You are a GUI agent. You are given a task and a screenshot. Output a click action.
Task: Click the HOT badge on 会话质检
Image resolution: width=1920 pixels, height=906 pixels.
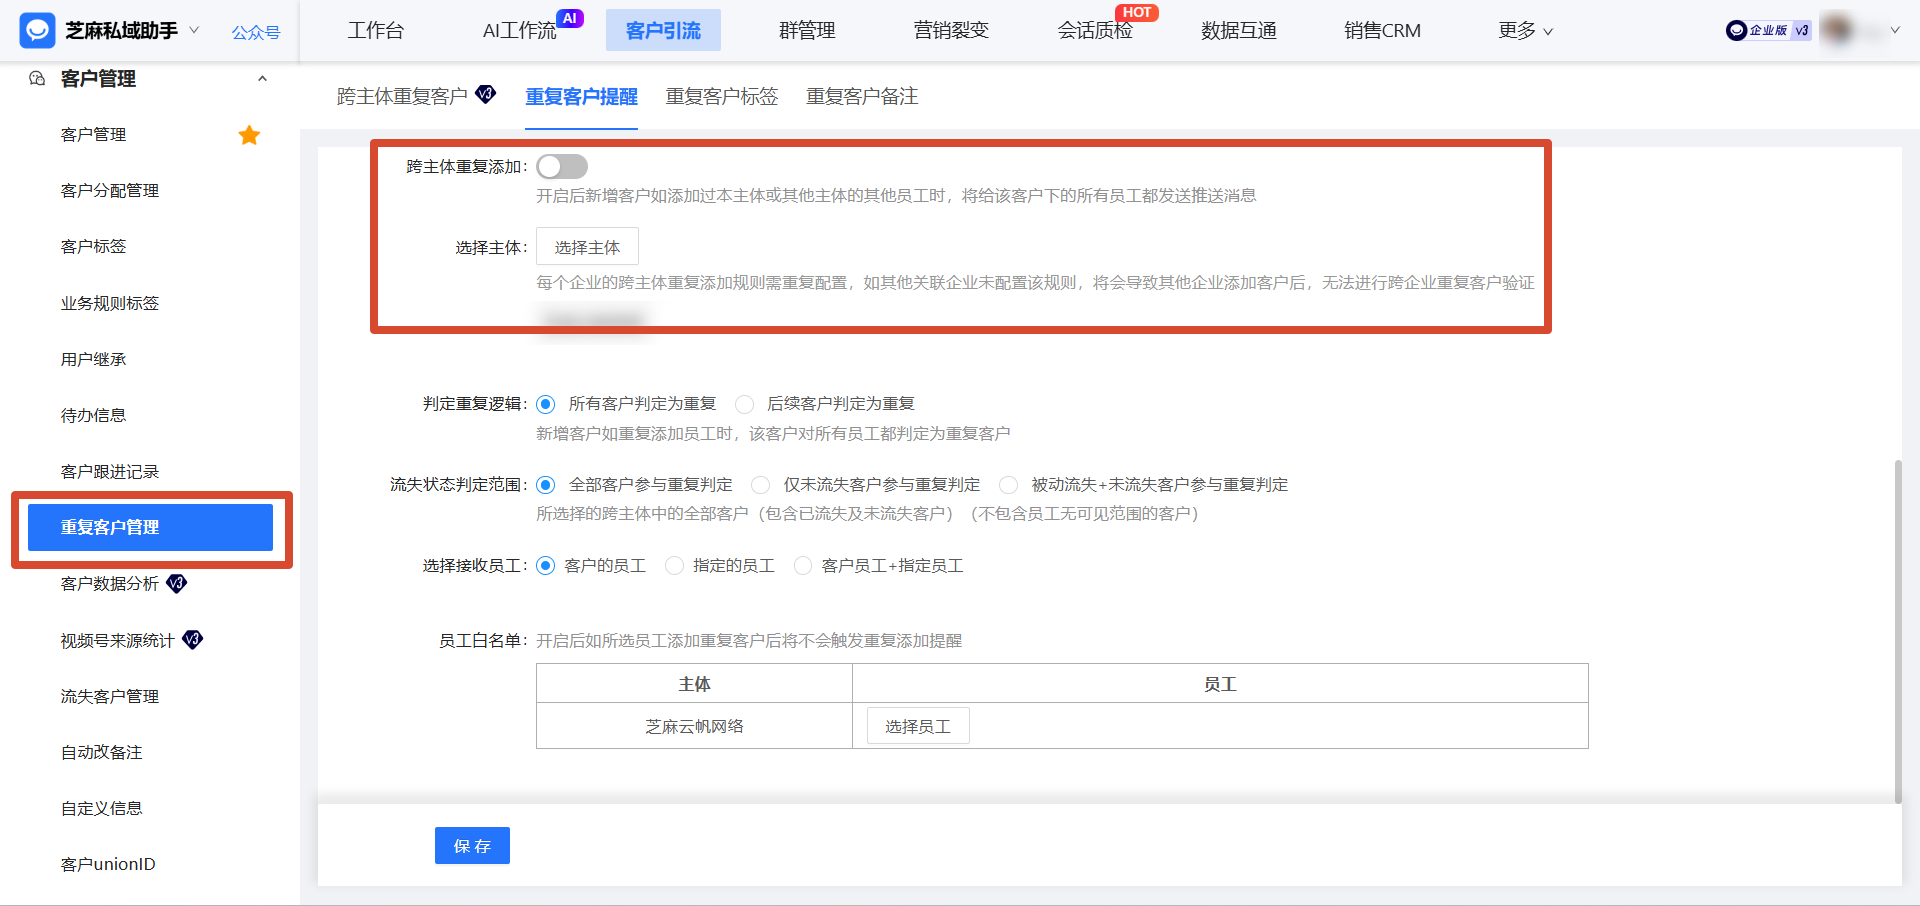coord(1137,13)
